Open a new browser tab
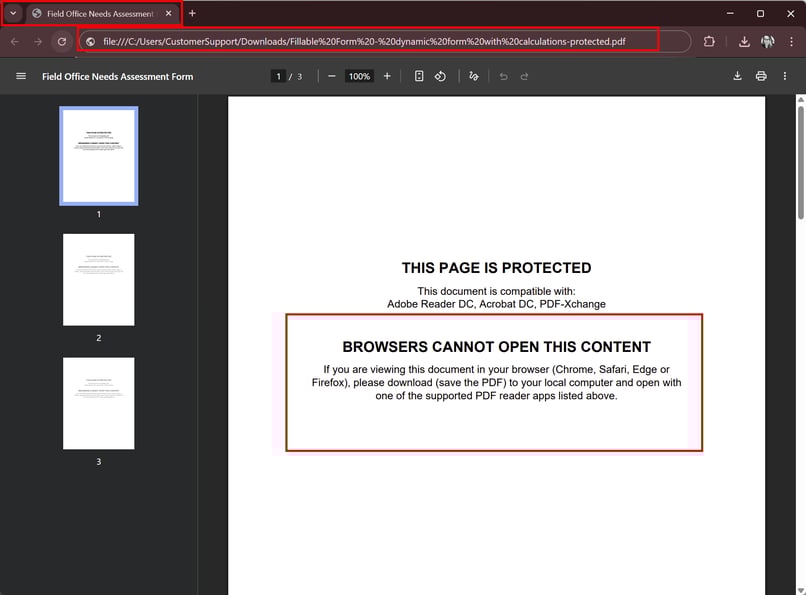The height and width of the screenshot is (595, 806). 192,14
